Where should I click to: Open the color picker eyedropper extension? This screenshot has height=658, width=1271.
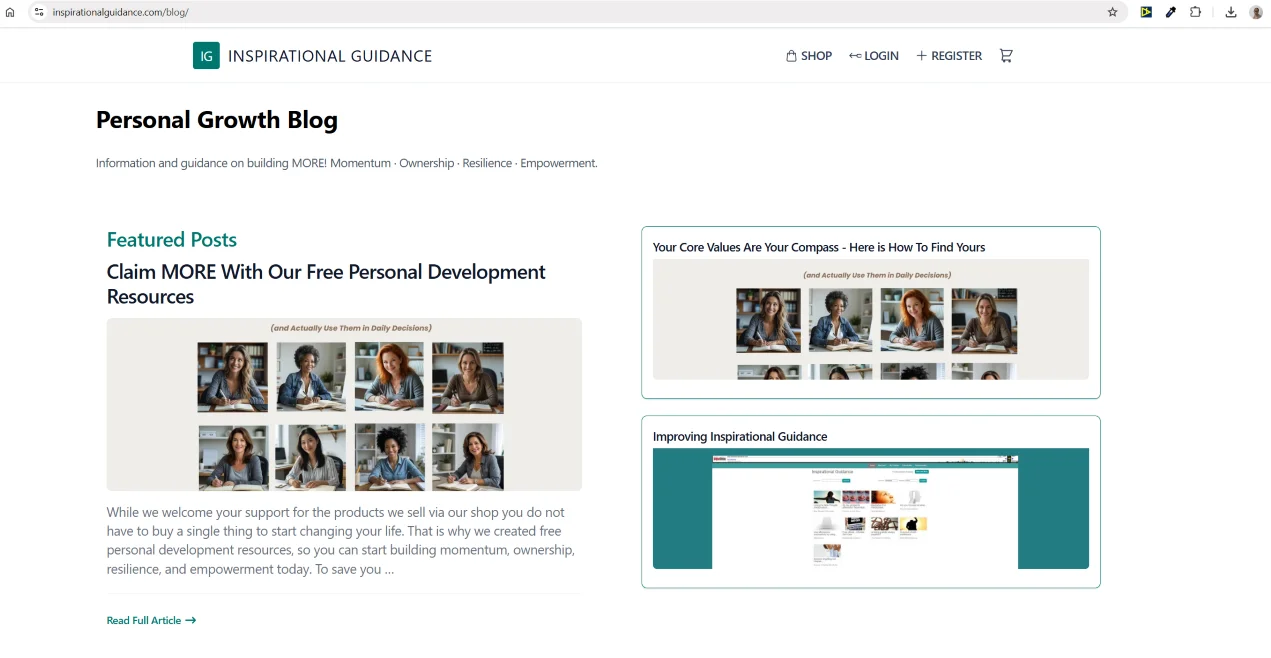coord(1171,12)
